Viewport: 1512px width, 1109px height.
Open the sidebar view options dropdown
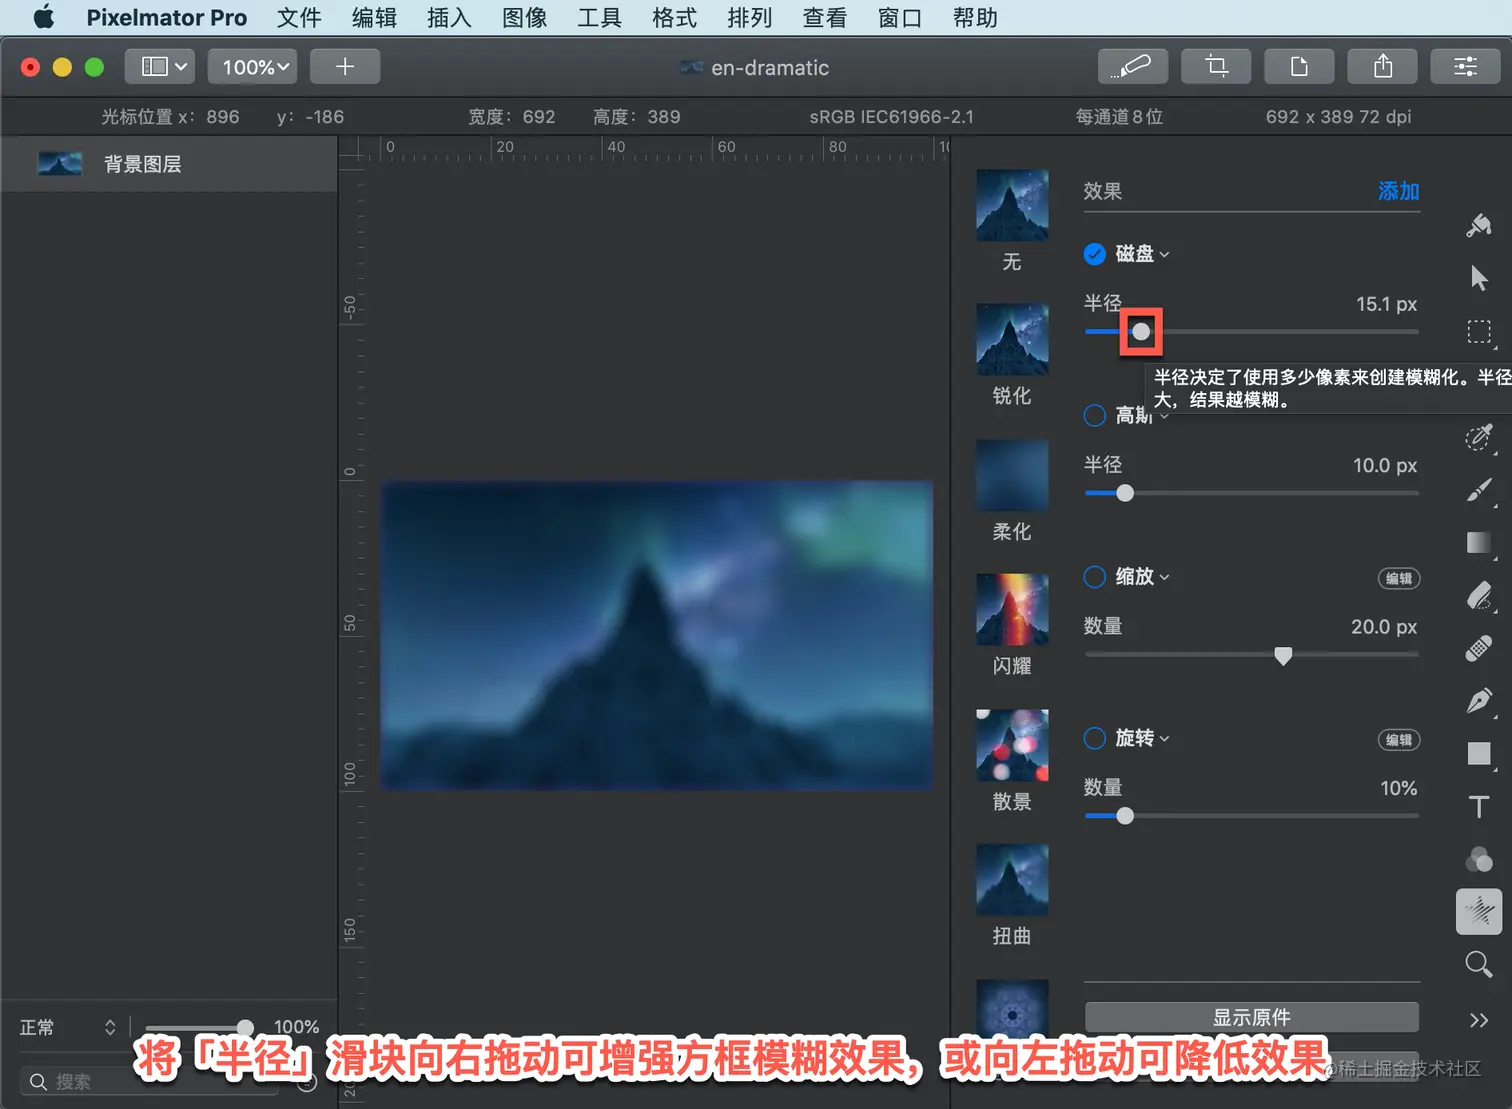160,67
